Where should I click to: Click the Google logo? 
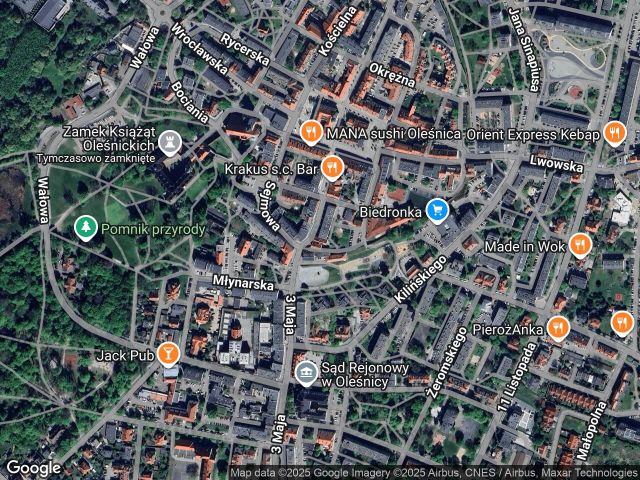[x=33, y=468]
